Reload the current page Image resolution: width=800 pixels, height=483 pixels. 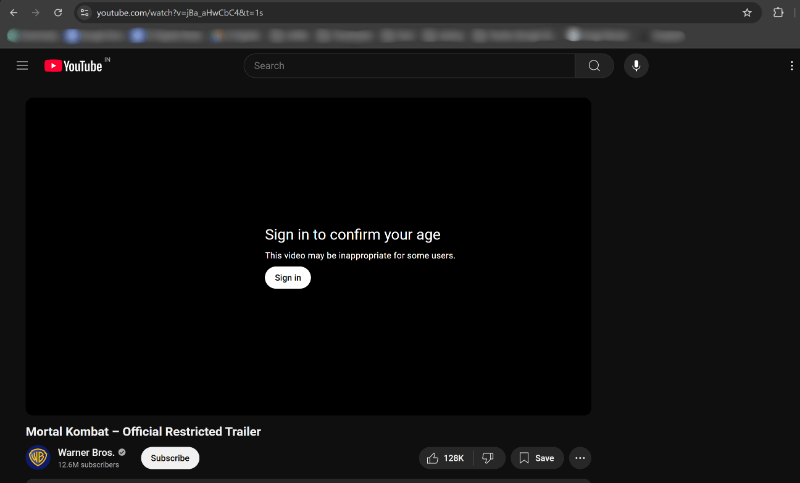point(58,13)
